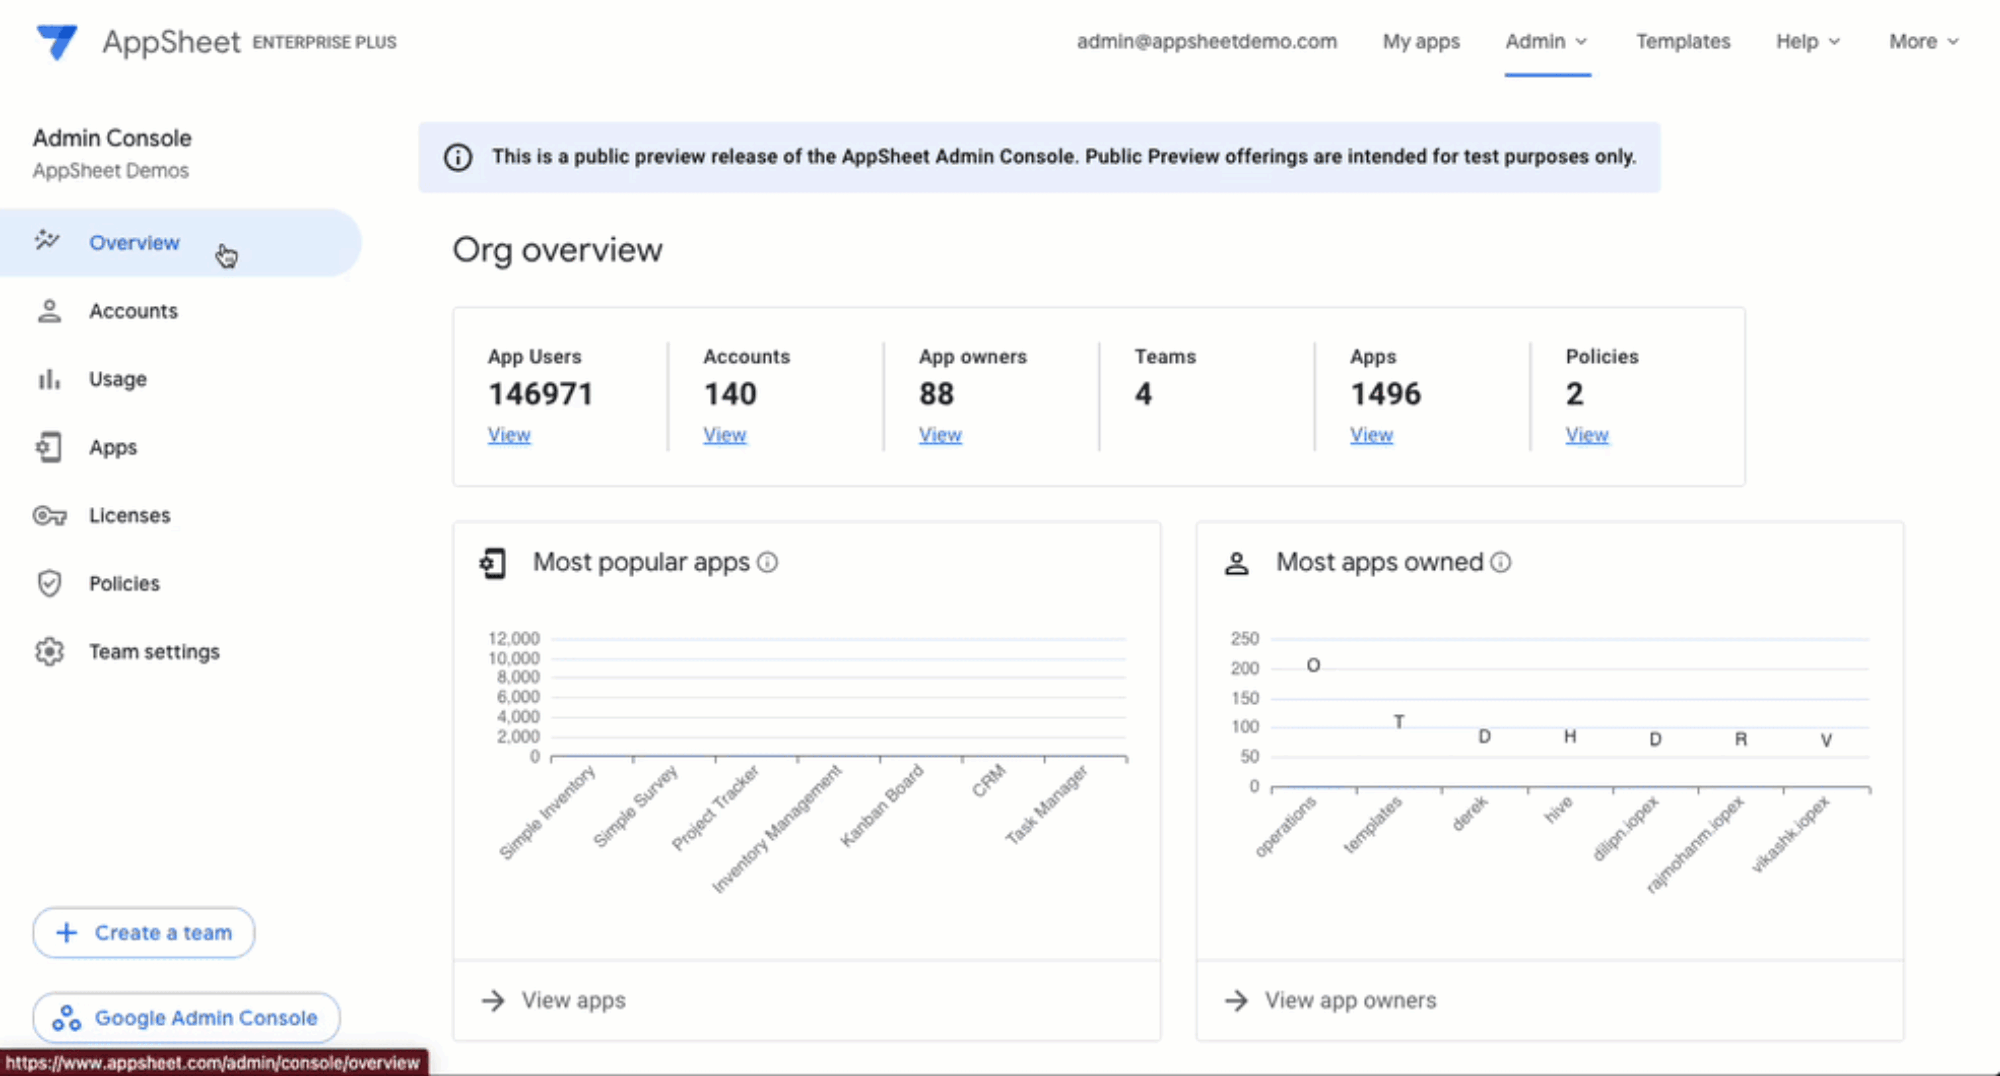Click View link under Accounts count
The image size is (2000, 1076).
point(725,435)
